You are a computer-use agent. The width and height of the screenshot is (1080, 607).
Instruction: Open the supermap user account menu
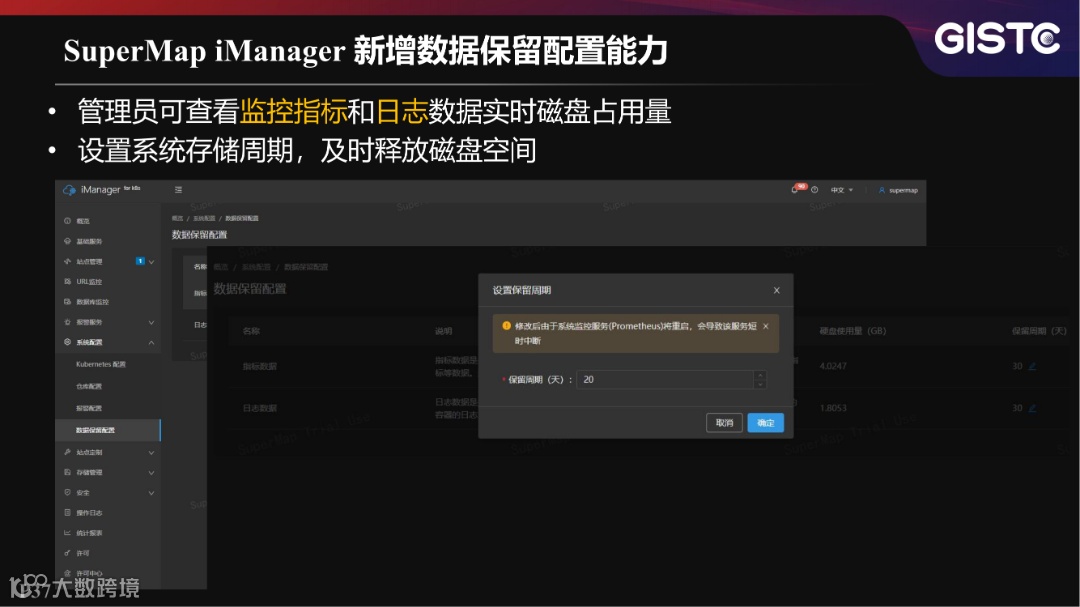tap(898, 190)
